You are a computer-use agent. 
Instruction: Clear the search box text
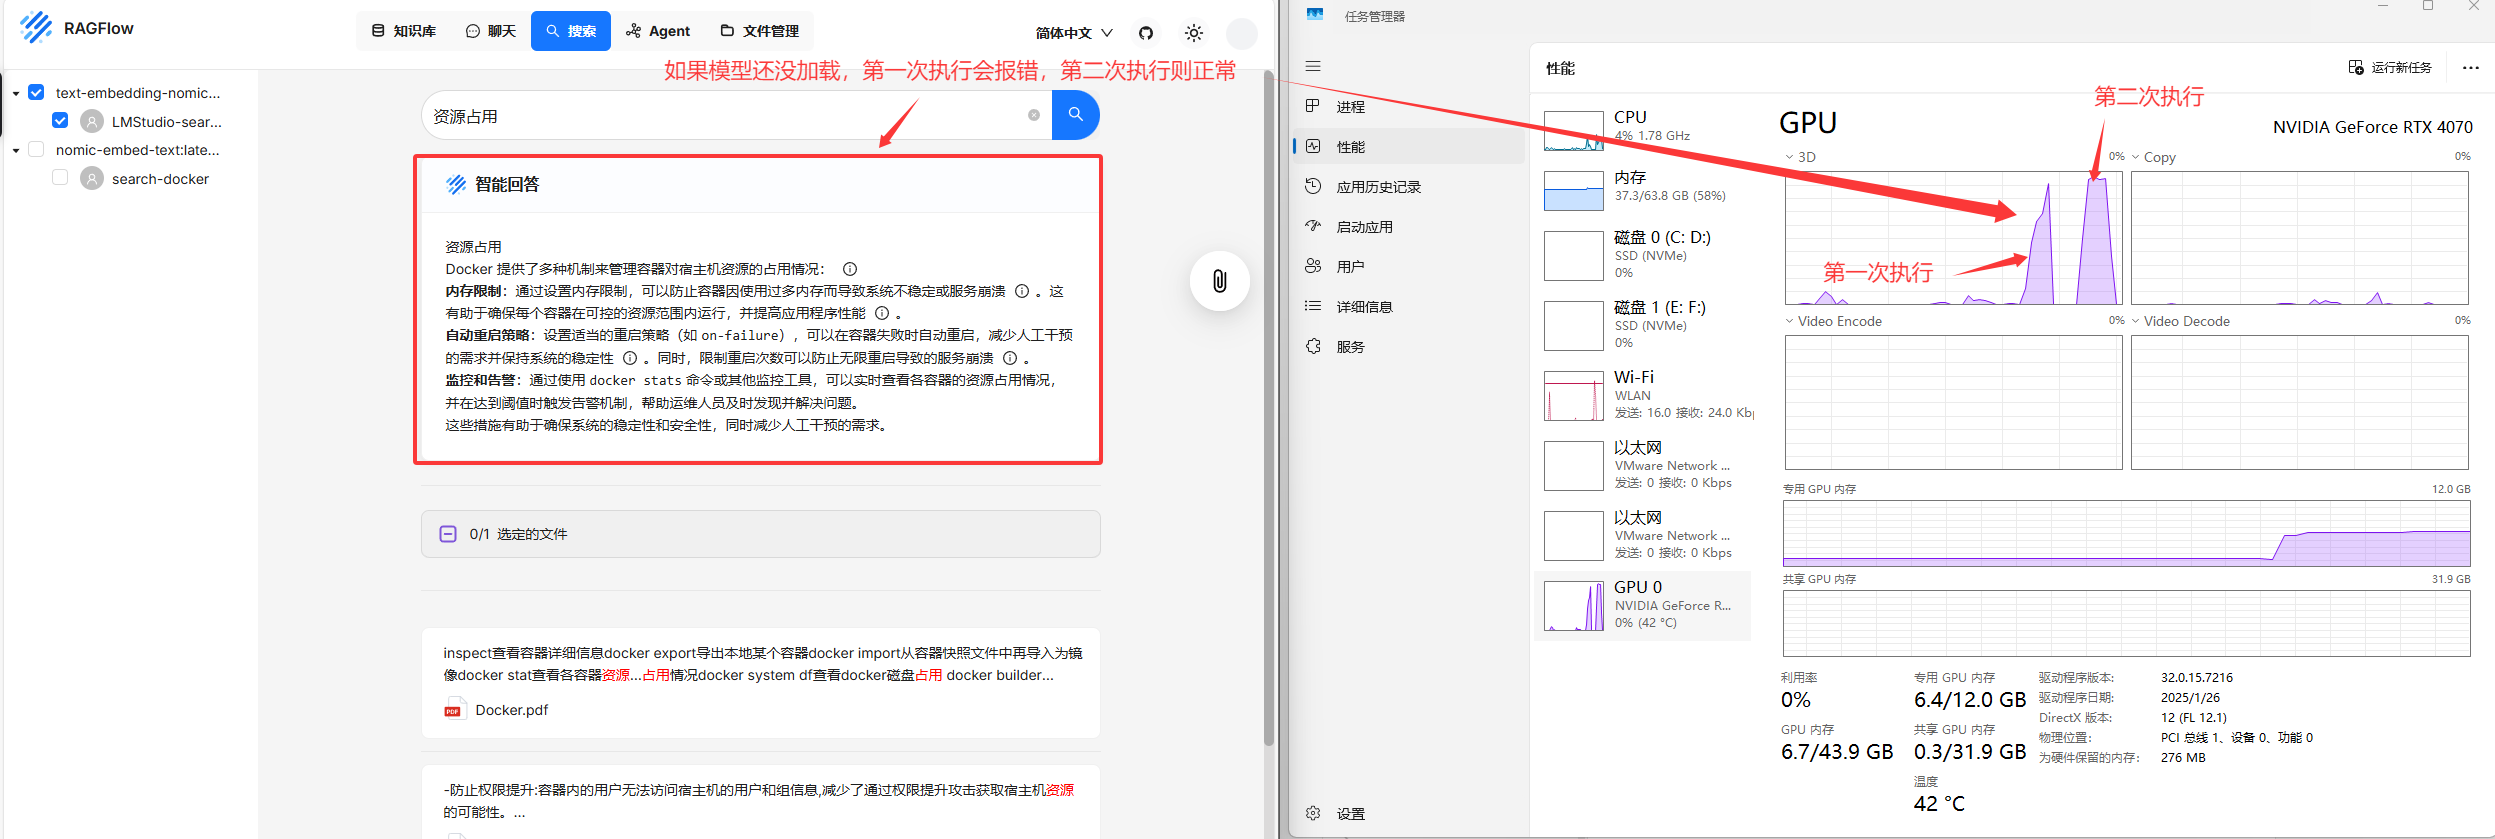1033,115
